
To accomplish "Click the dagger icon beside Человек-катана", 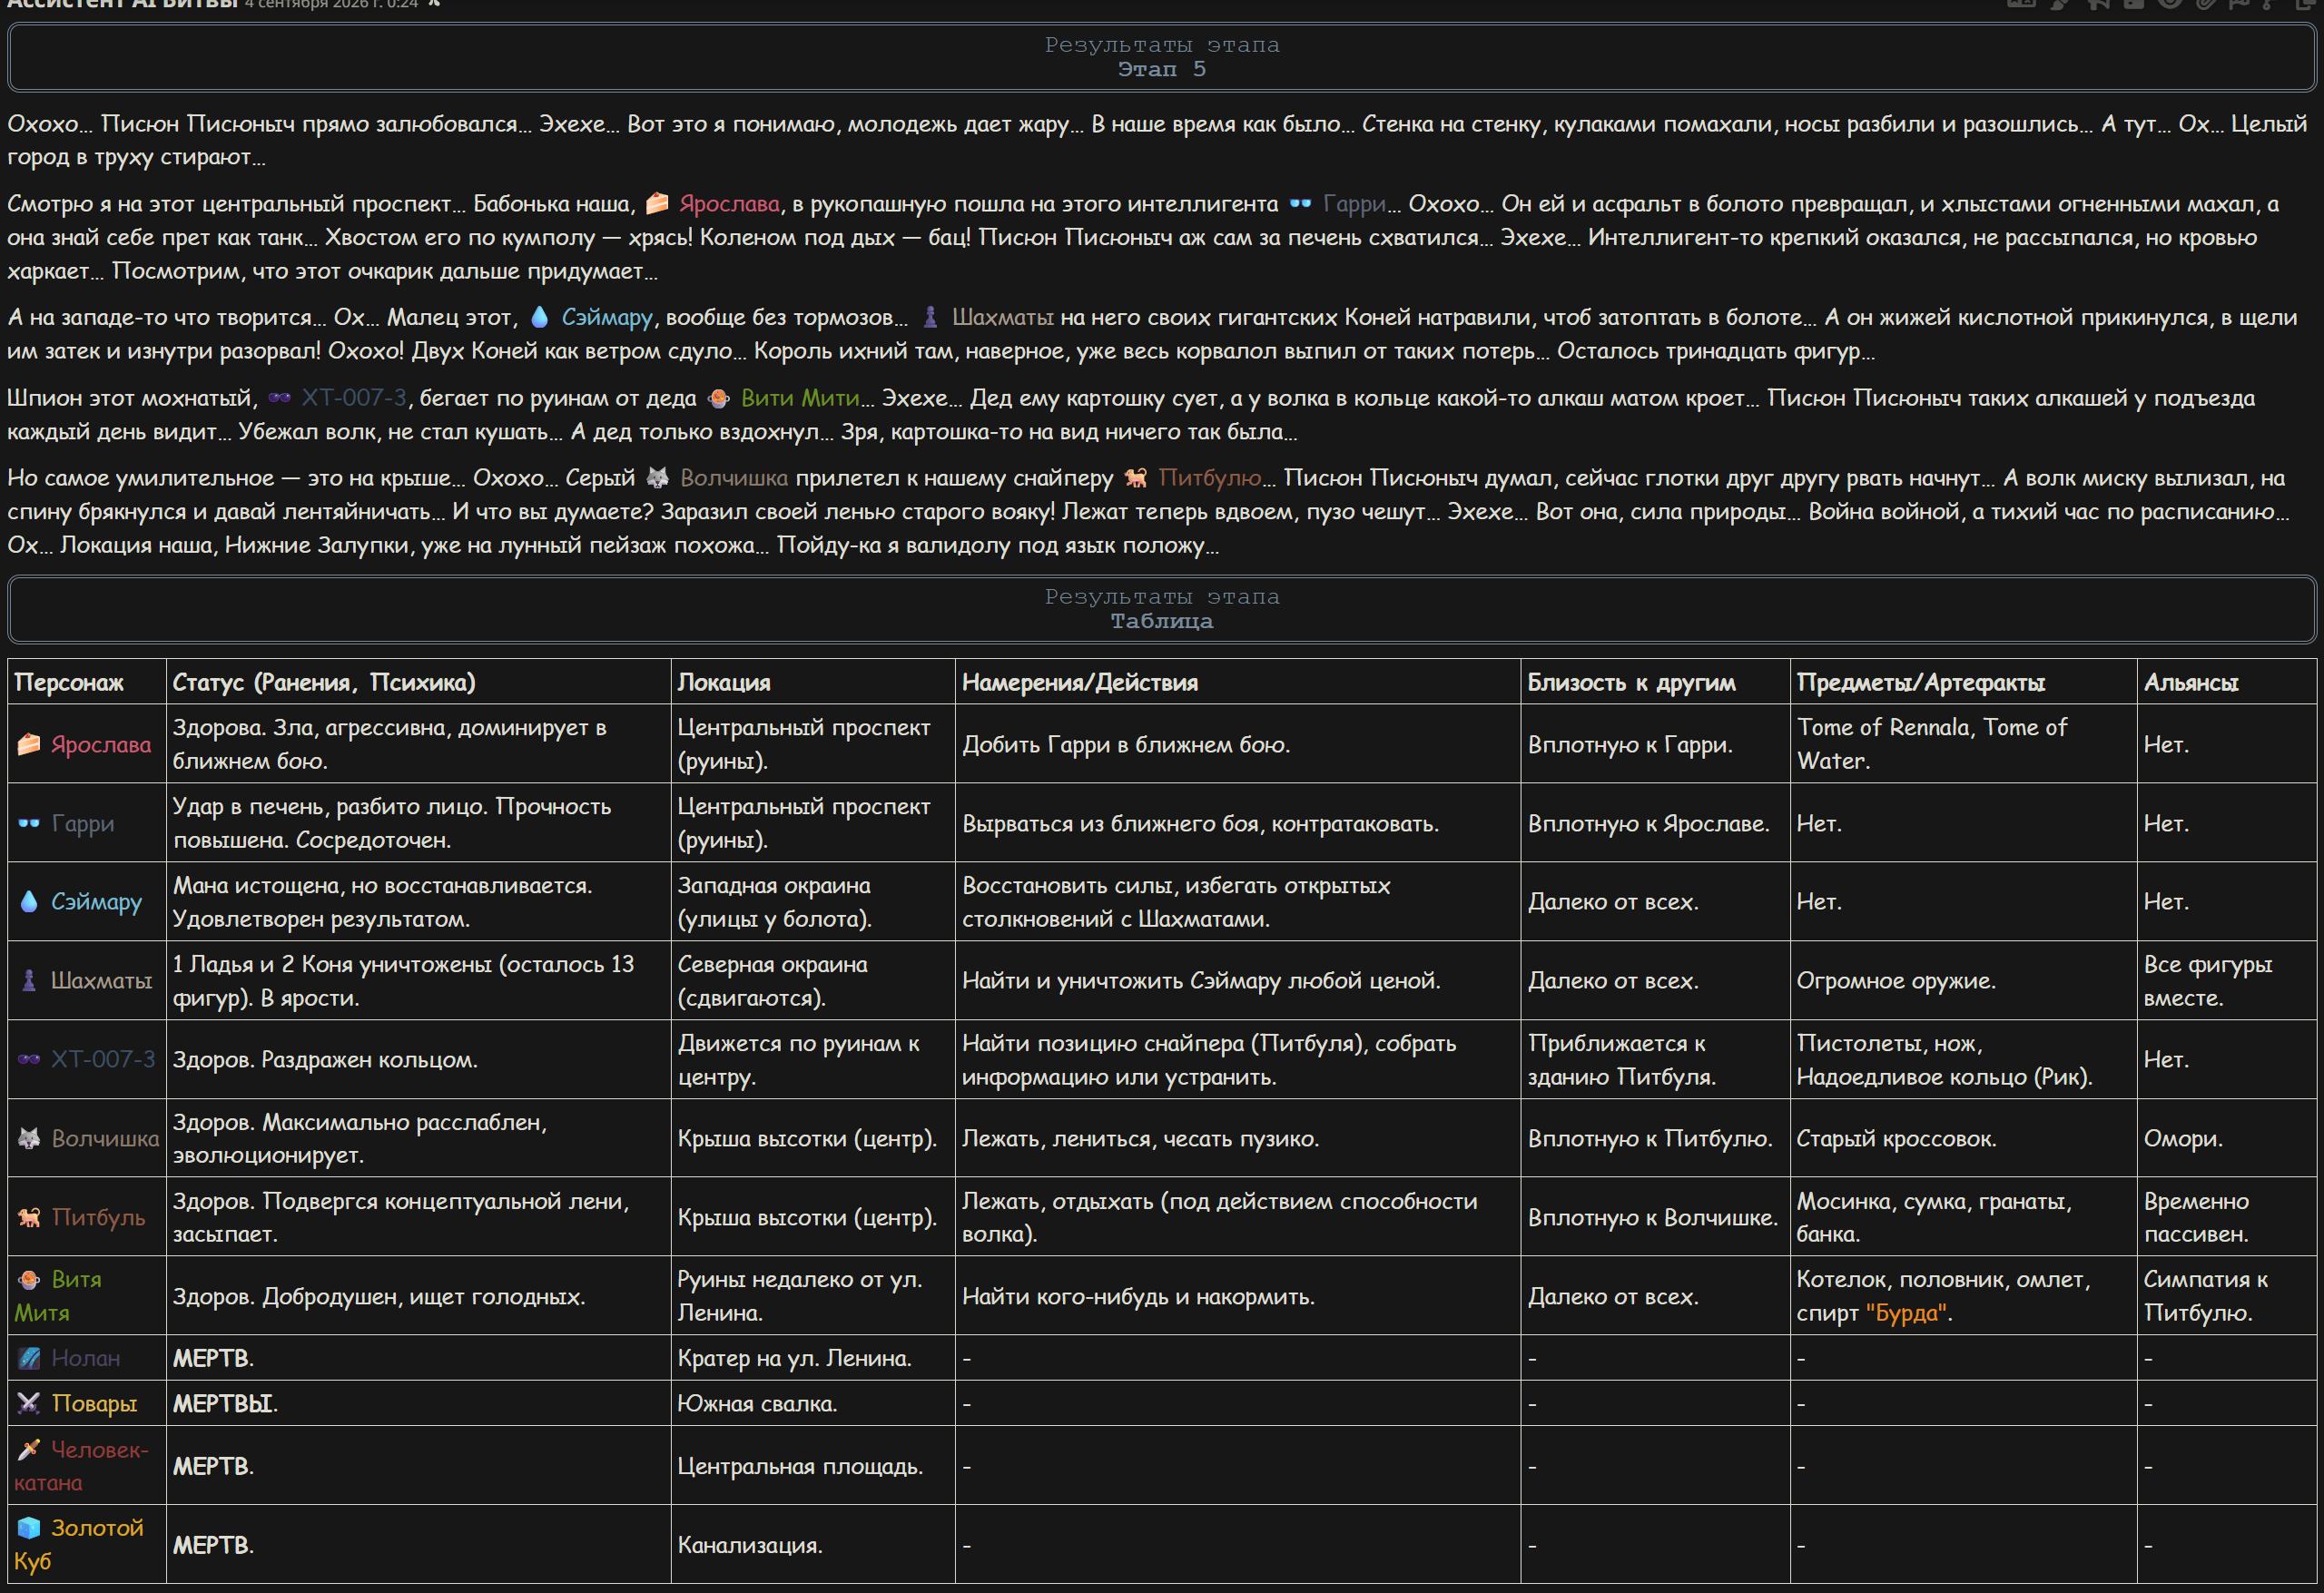I will coord(29,1448).
